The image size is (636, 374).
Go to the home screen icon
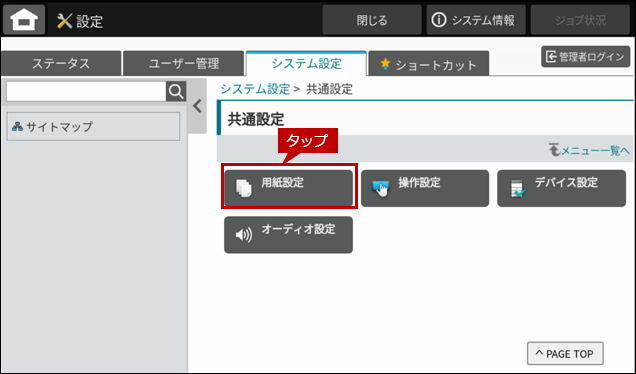(24, 19)
